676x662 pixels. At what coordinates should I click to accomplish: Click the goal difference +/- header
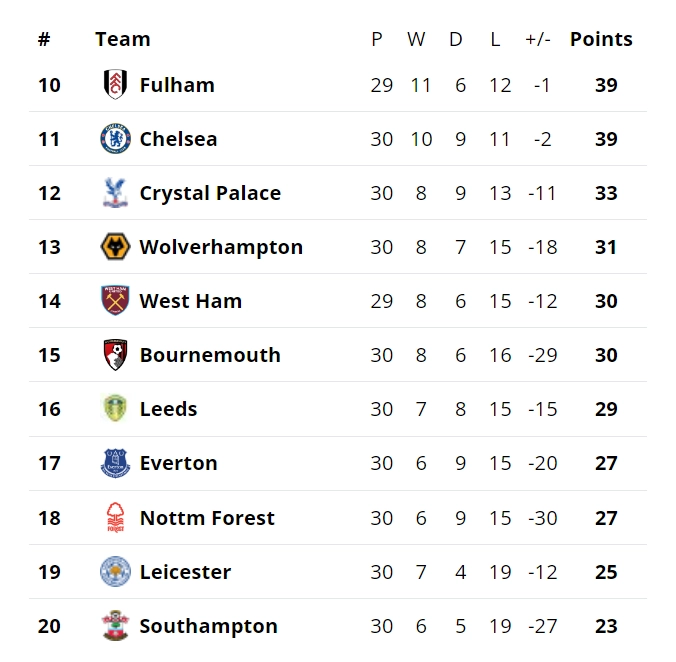tap(537, 39)
